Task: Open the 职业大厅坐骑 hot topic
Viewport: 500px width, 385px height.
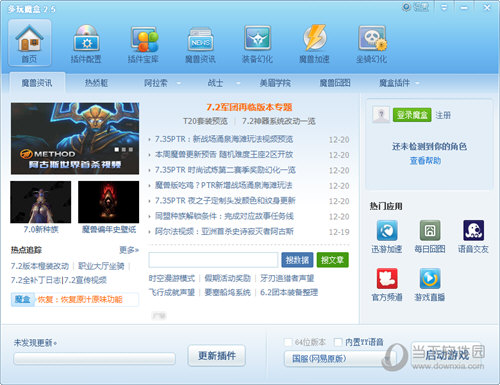Action: (x=101, y=266)
